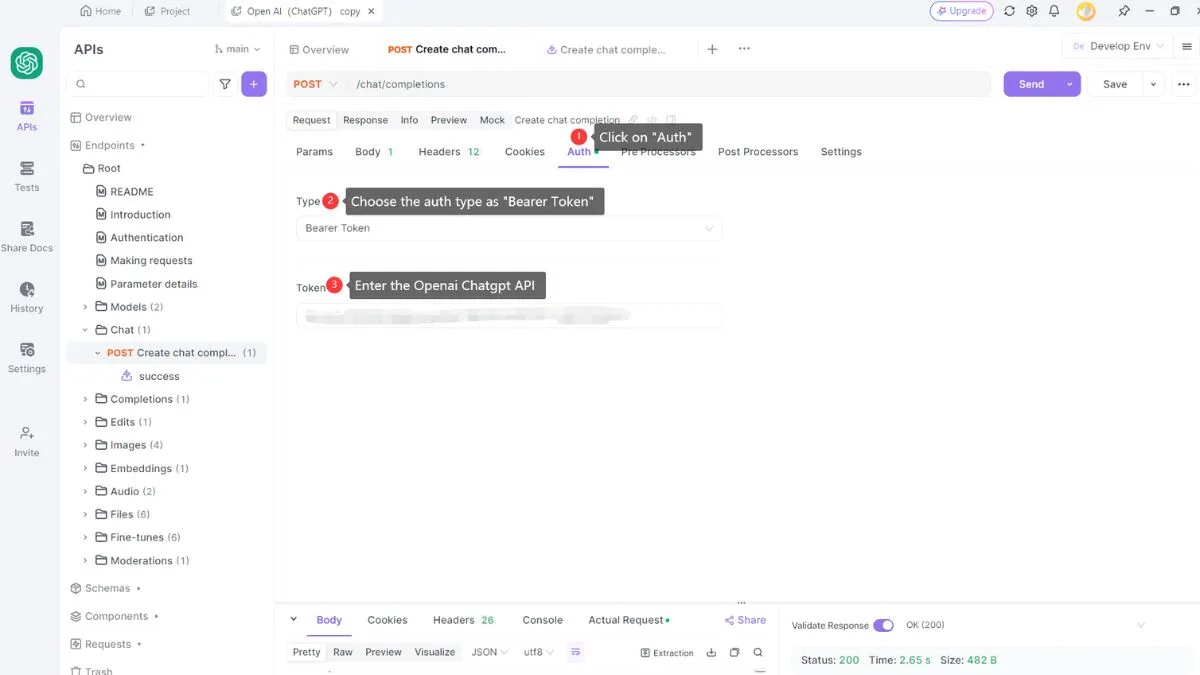Open the Develop Env environment dropdown
This screenshot has height=675, width=1200.
click(x=1115, y=45)
